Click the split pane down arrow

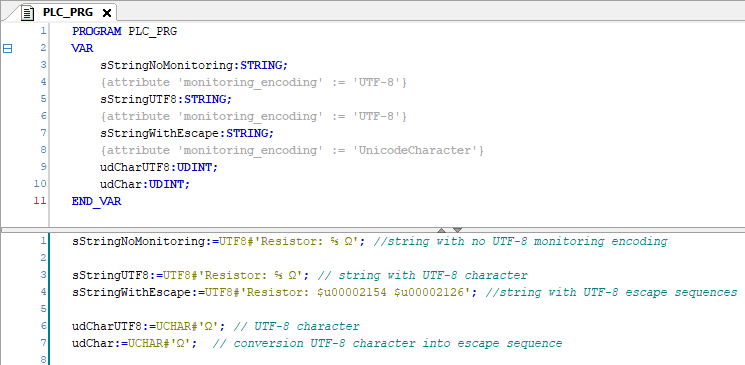[x=457, y=230]
